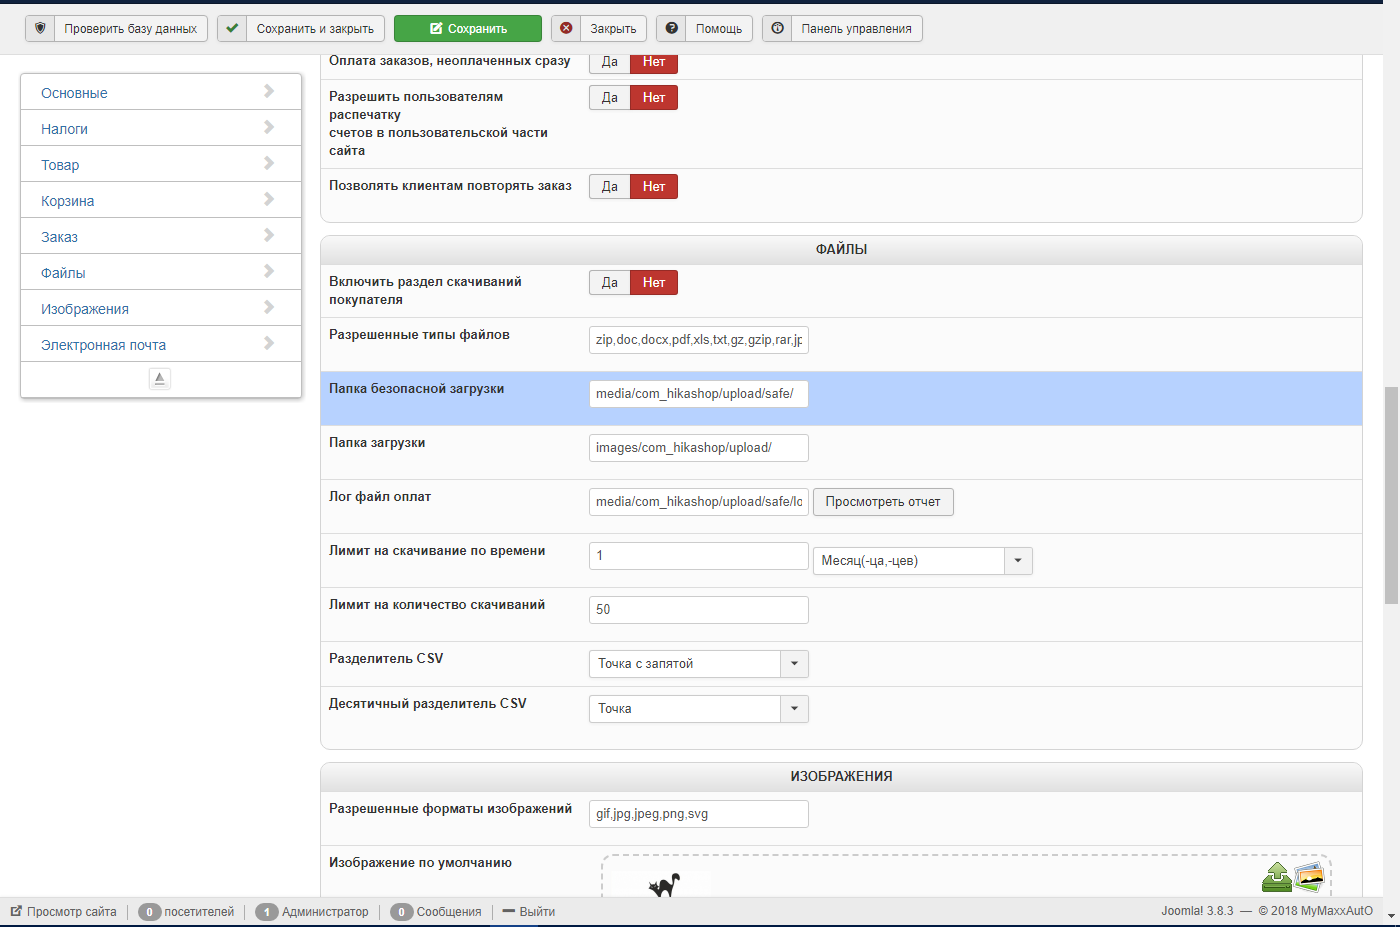Choose Да for printing invoices by users

coord(610,98)
